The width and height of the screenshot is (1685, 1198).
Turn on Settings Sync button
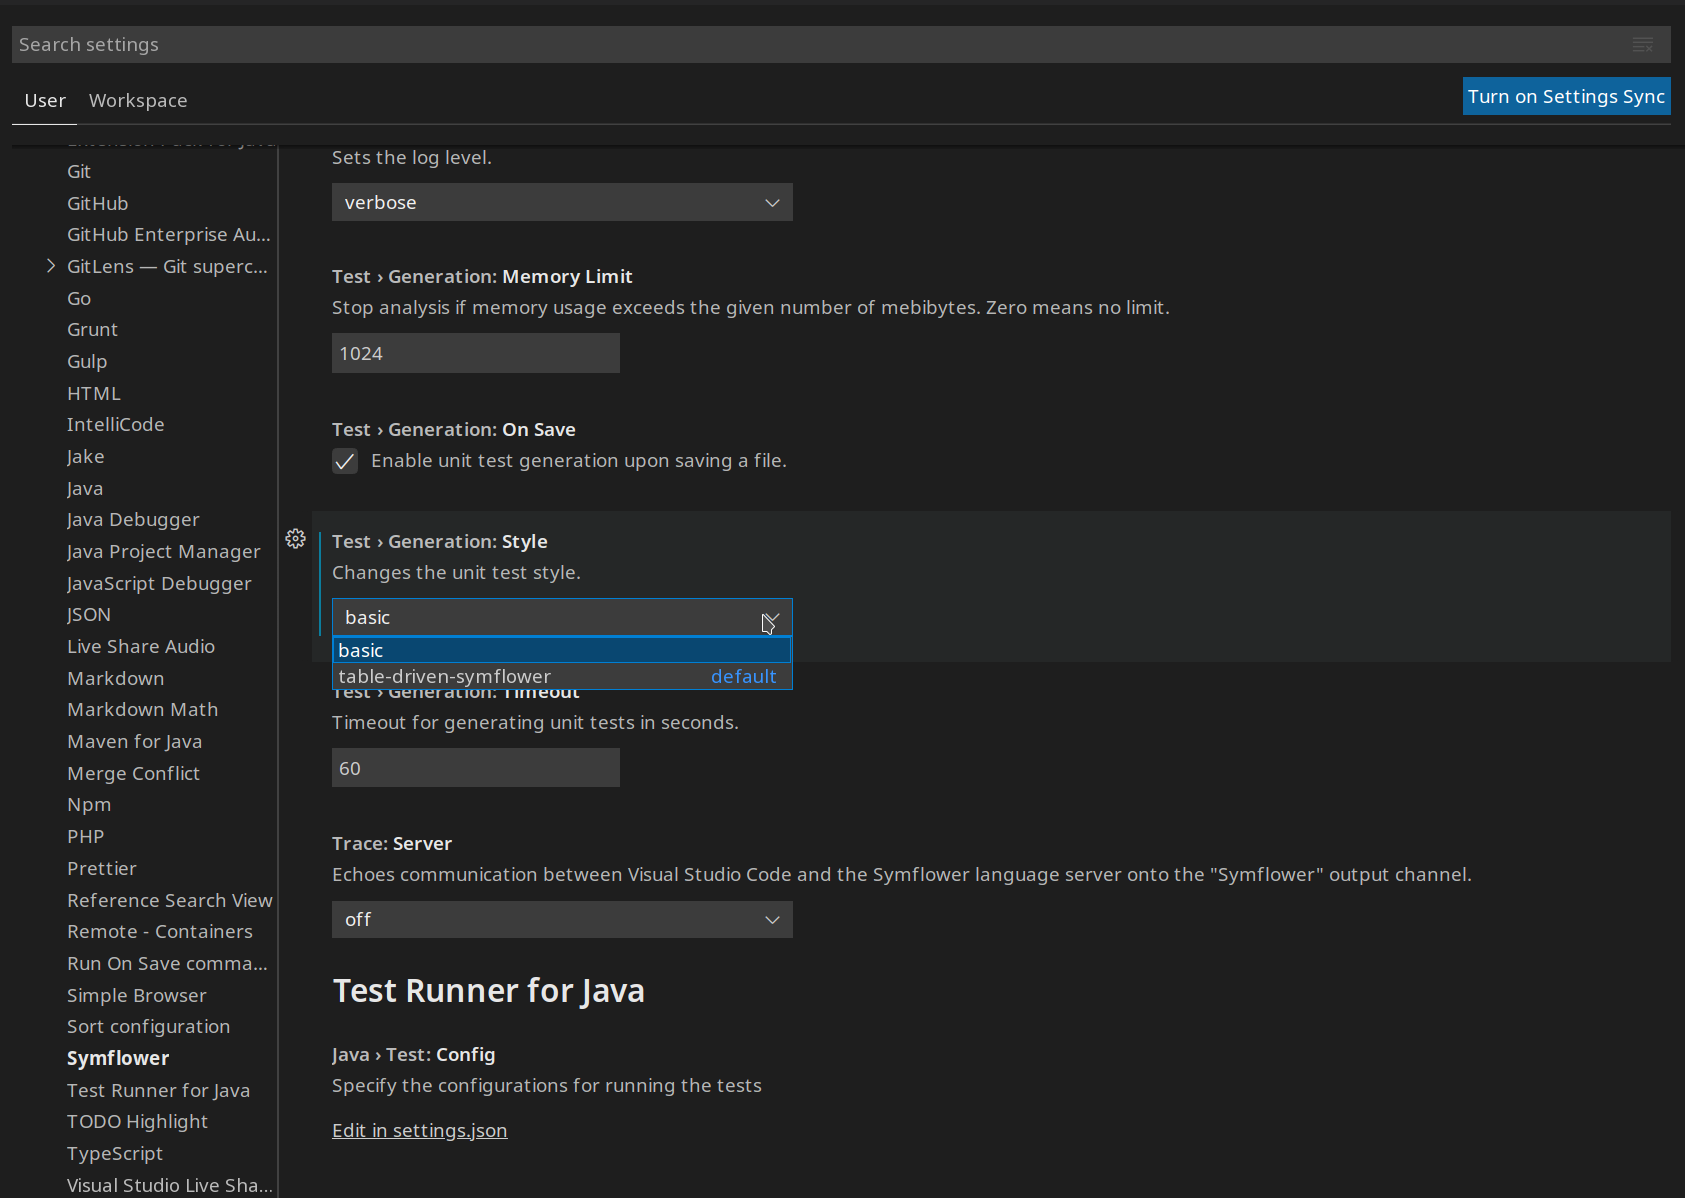1566,96
